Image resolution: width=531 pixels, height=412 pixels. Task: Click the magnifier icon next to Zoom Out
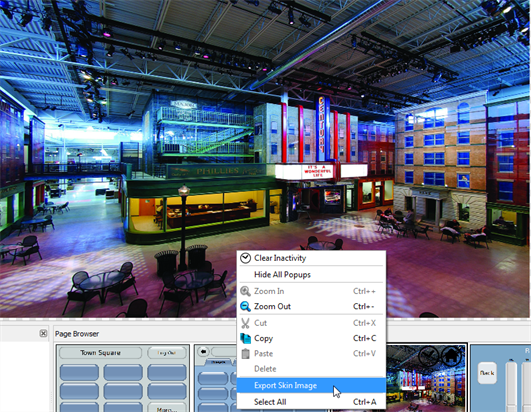coord(245,306)
